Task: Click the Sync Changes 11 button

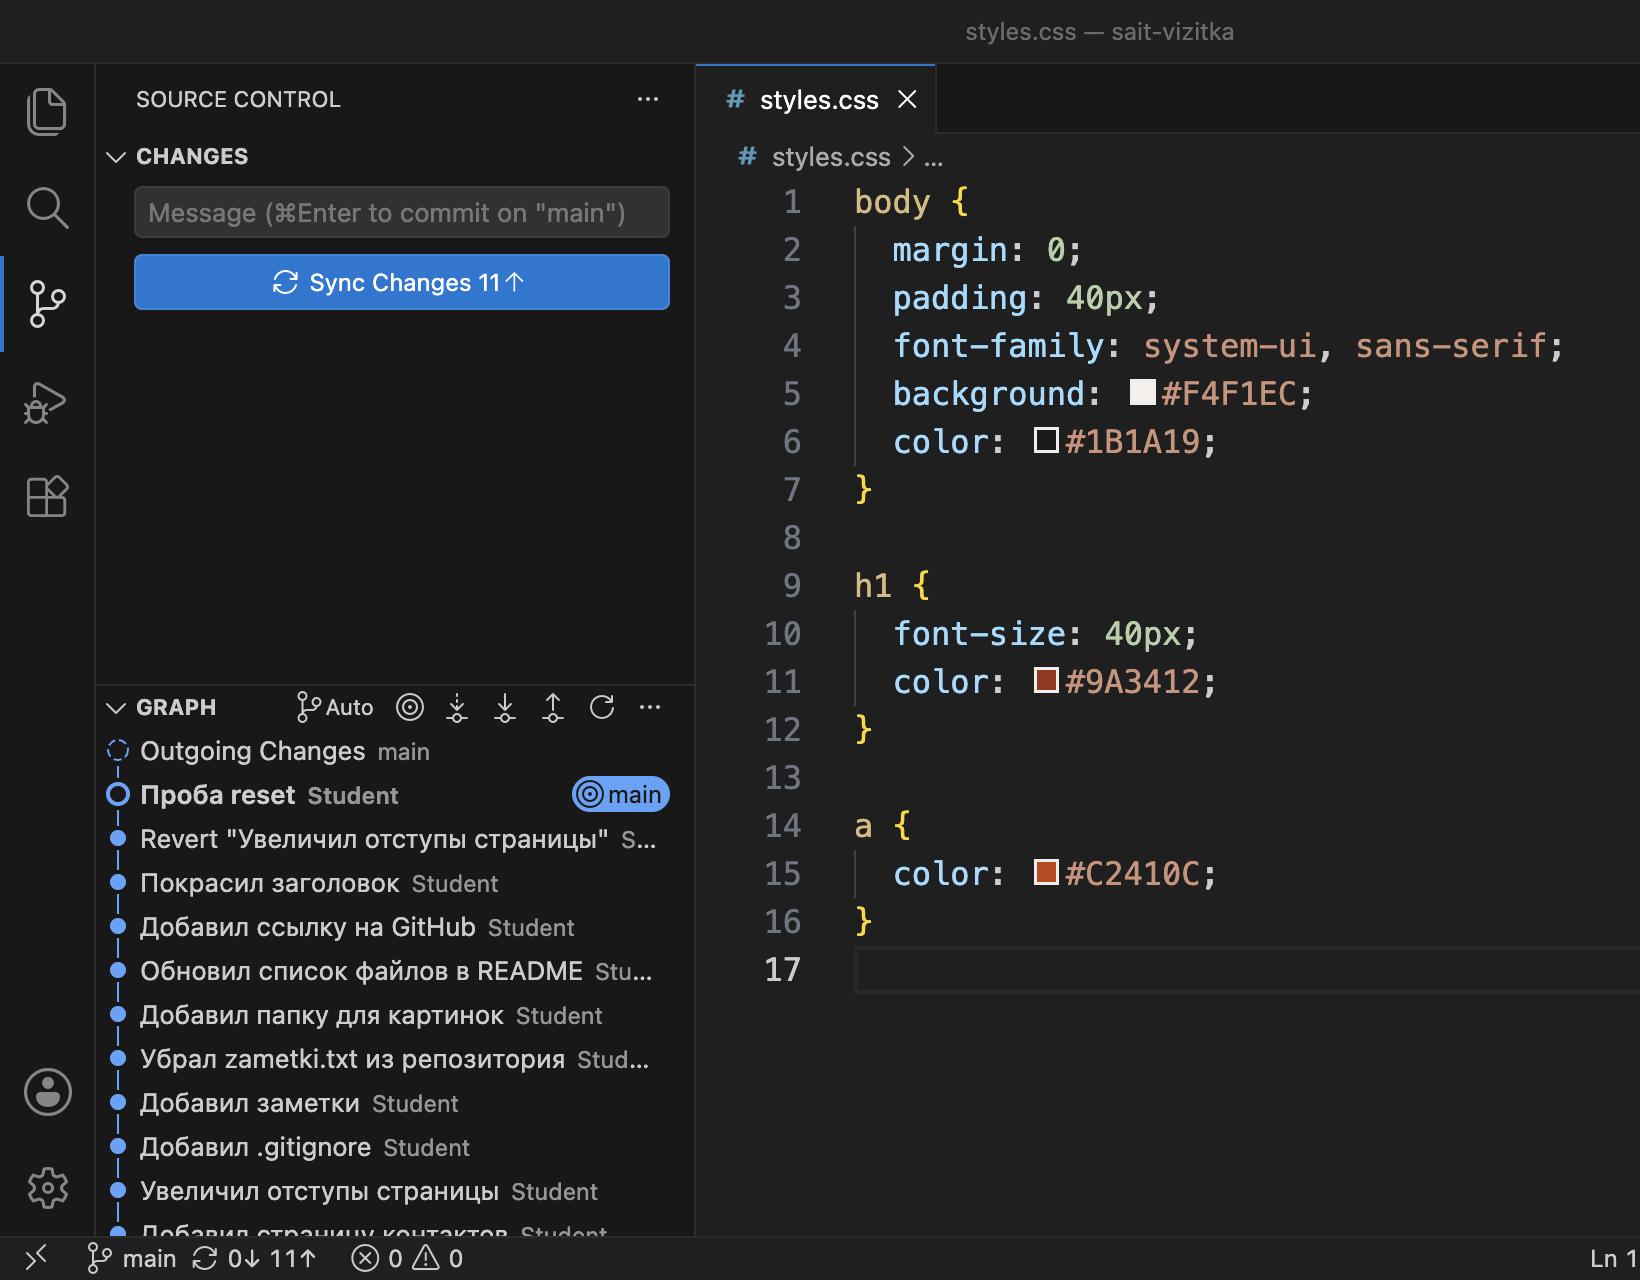Action: (x=402, y=282)
